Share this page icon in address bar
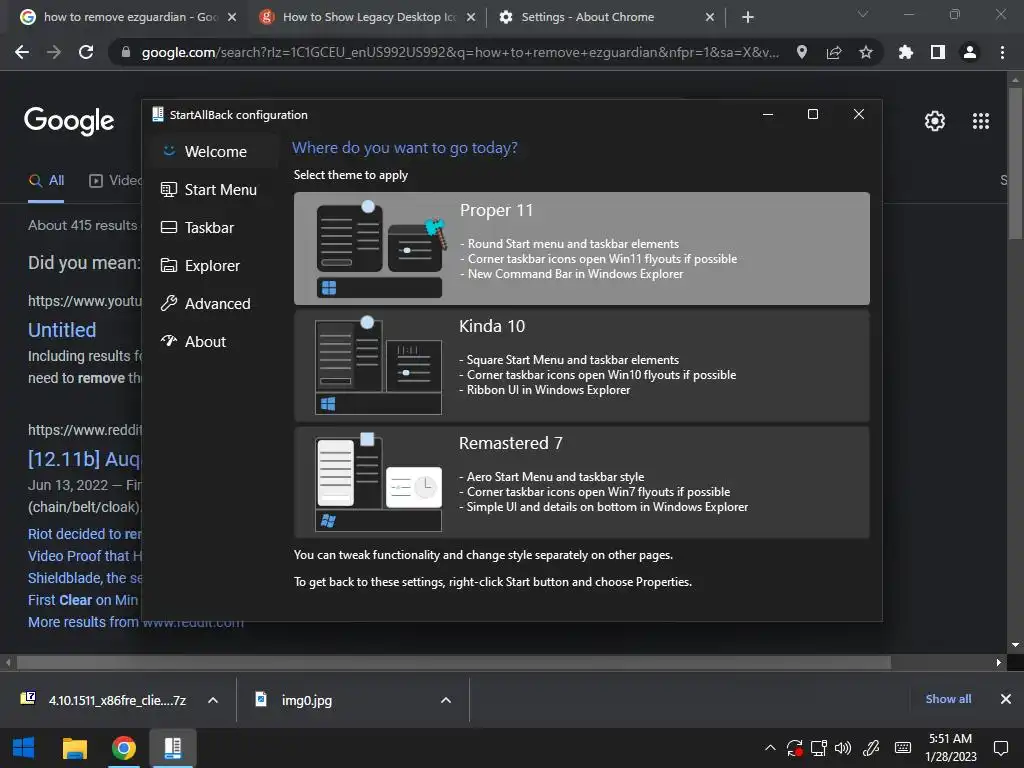The image size is (1024, 768). [x=834, y=52]
